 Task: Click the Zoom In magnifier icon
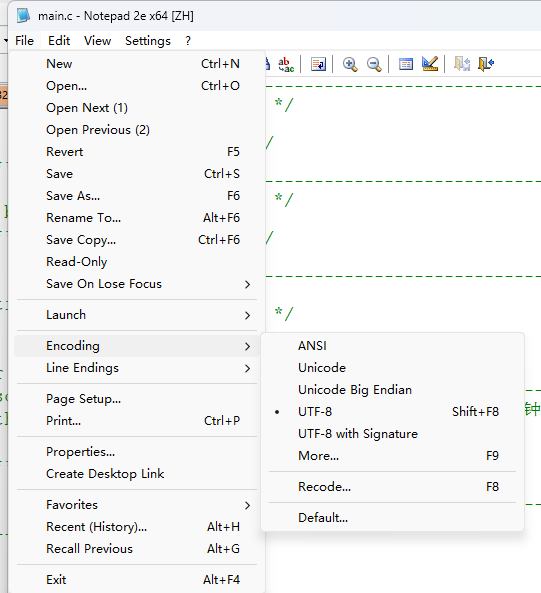350,64
